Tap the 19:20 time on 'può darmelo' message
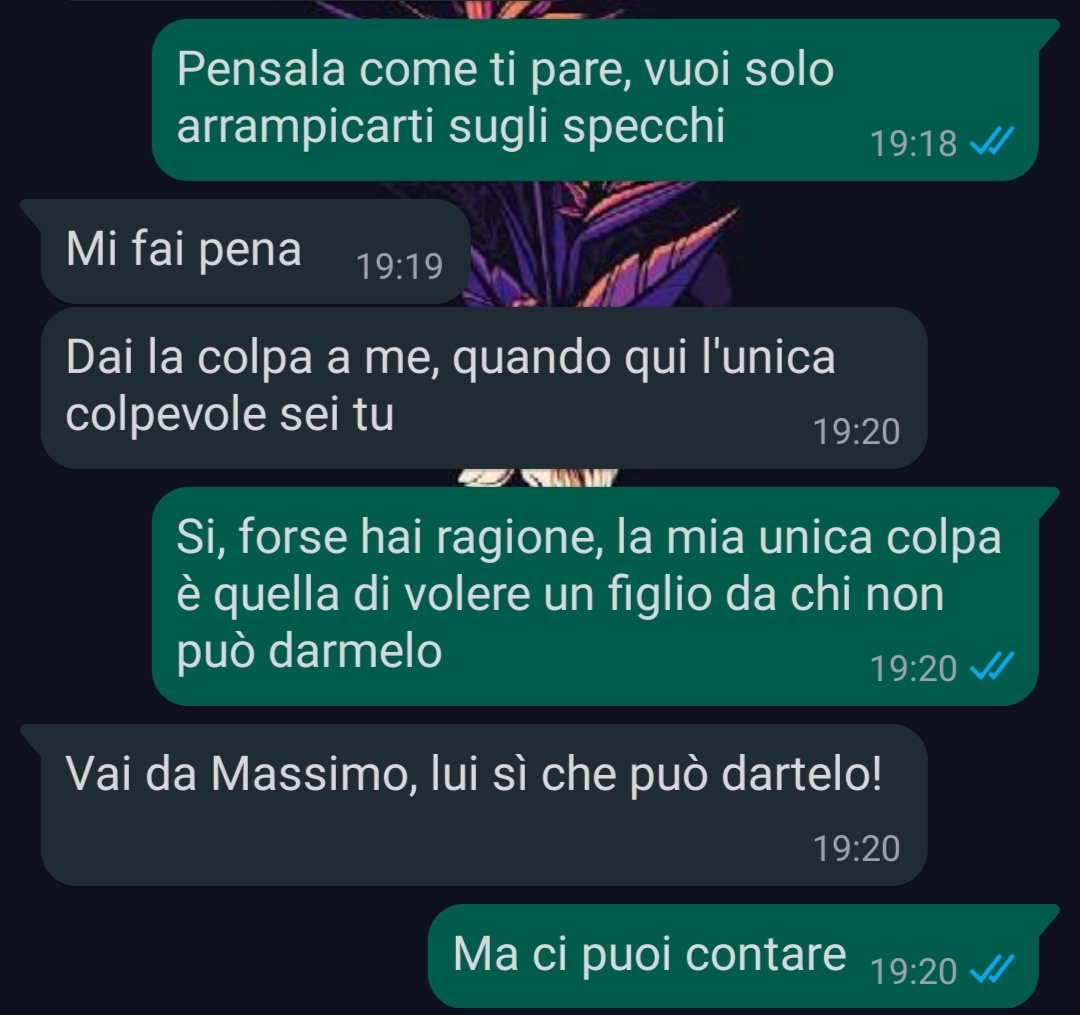 [x=913, y=668]
